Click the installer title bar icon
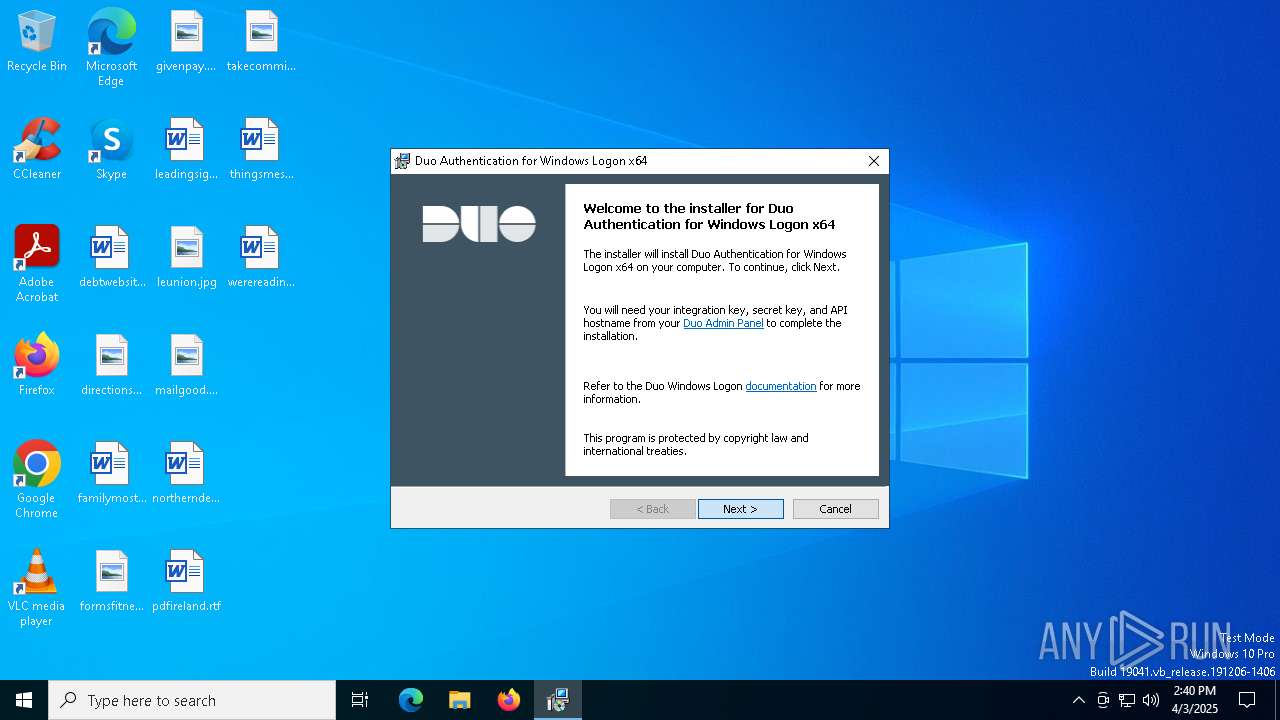This screenshot has height=720, width=1280. pyautogui.click(x=402, y=161)
